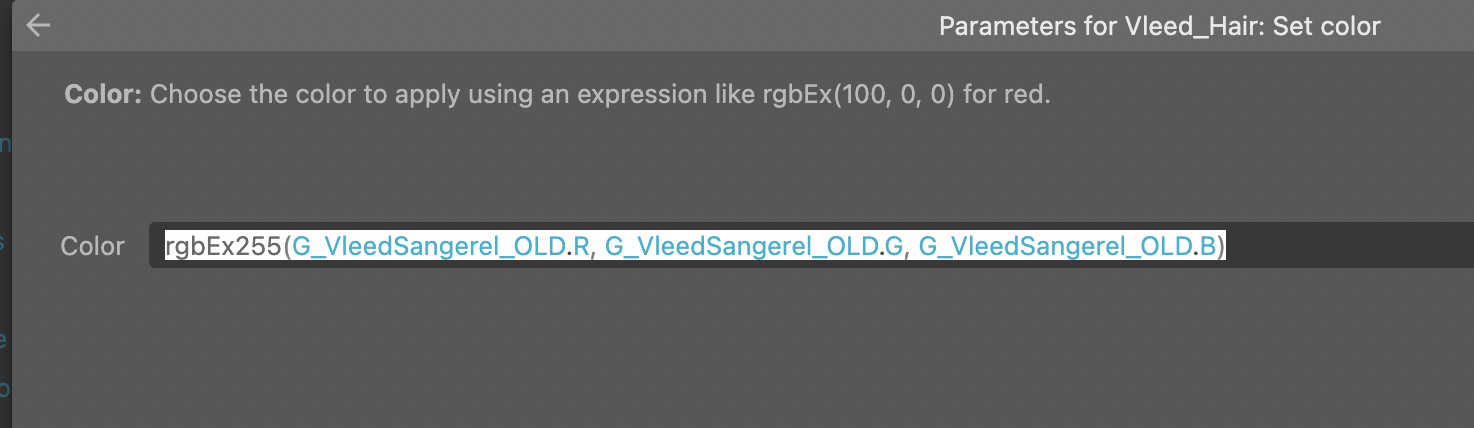Click the second G_VleedSangerel_OLD variable before .G
Image resolution: width=1474 pixels, height=428 pixels.
(x=741, y=246)
